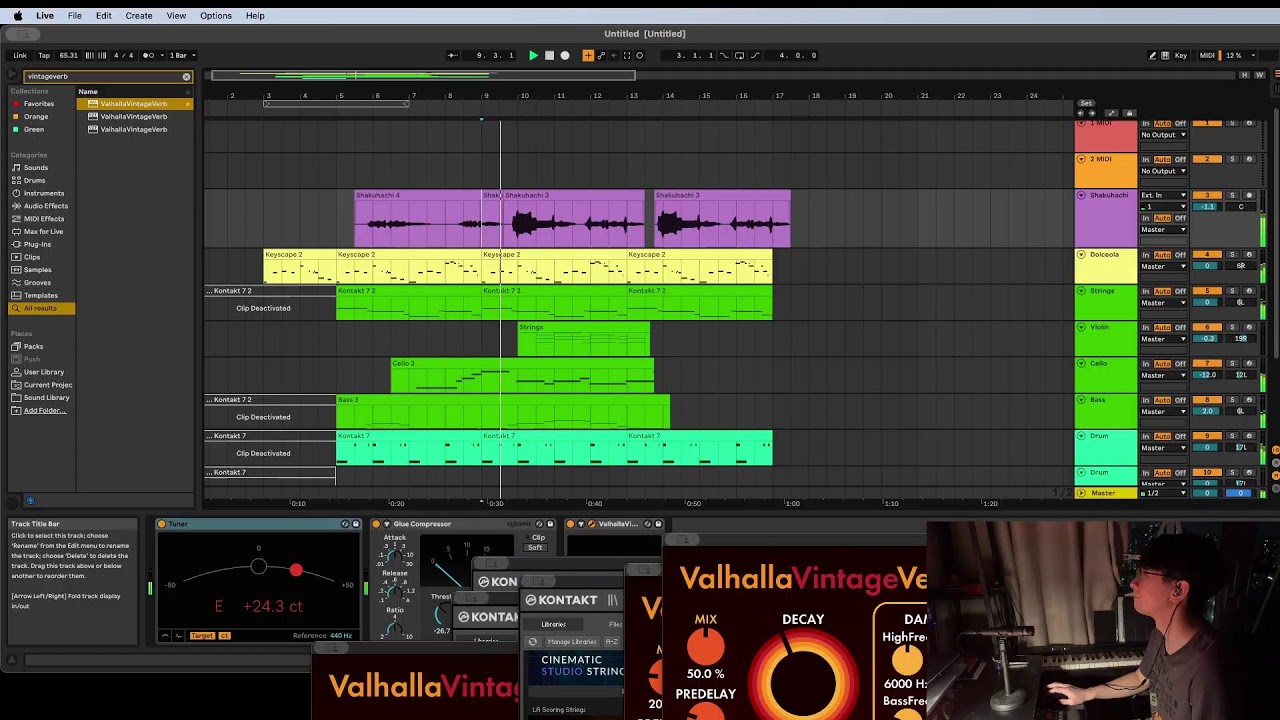Open the Master output dropdown on Violin track
Viewport: 1280px width, 720px height.
(x=1164, y=339)
